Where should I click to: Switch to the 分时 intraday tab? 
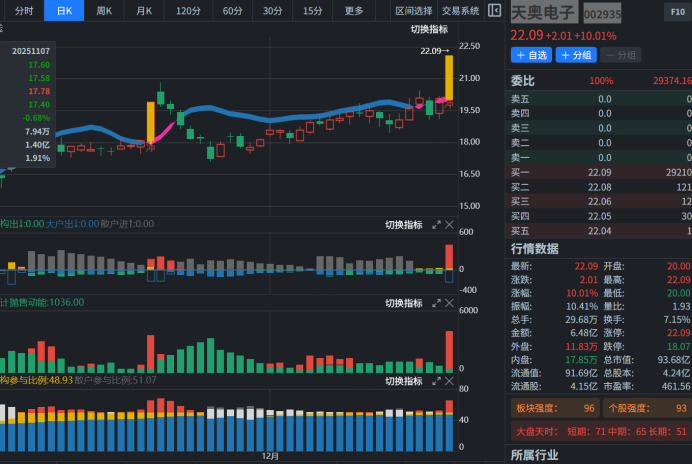click(x=24, y=11)
